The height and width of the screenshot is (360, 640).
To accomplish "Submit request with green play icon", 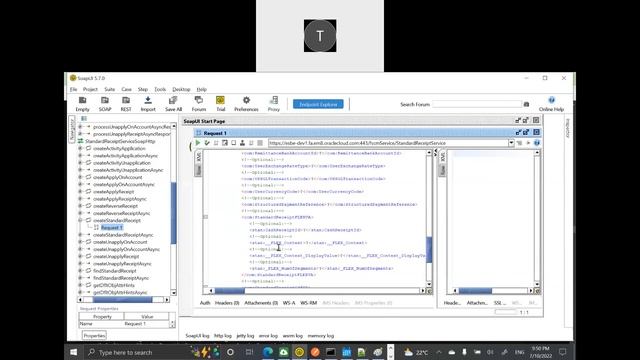I will [198, 143].
